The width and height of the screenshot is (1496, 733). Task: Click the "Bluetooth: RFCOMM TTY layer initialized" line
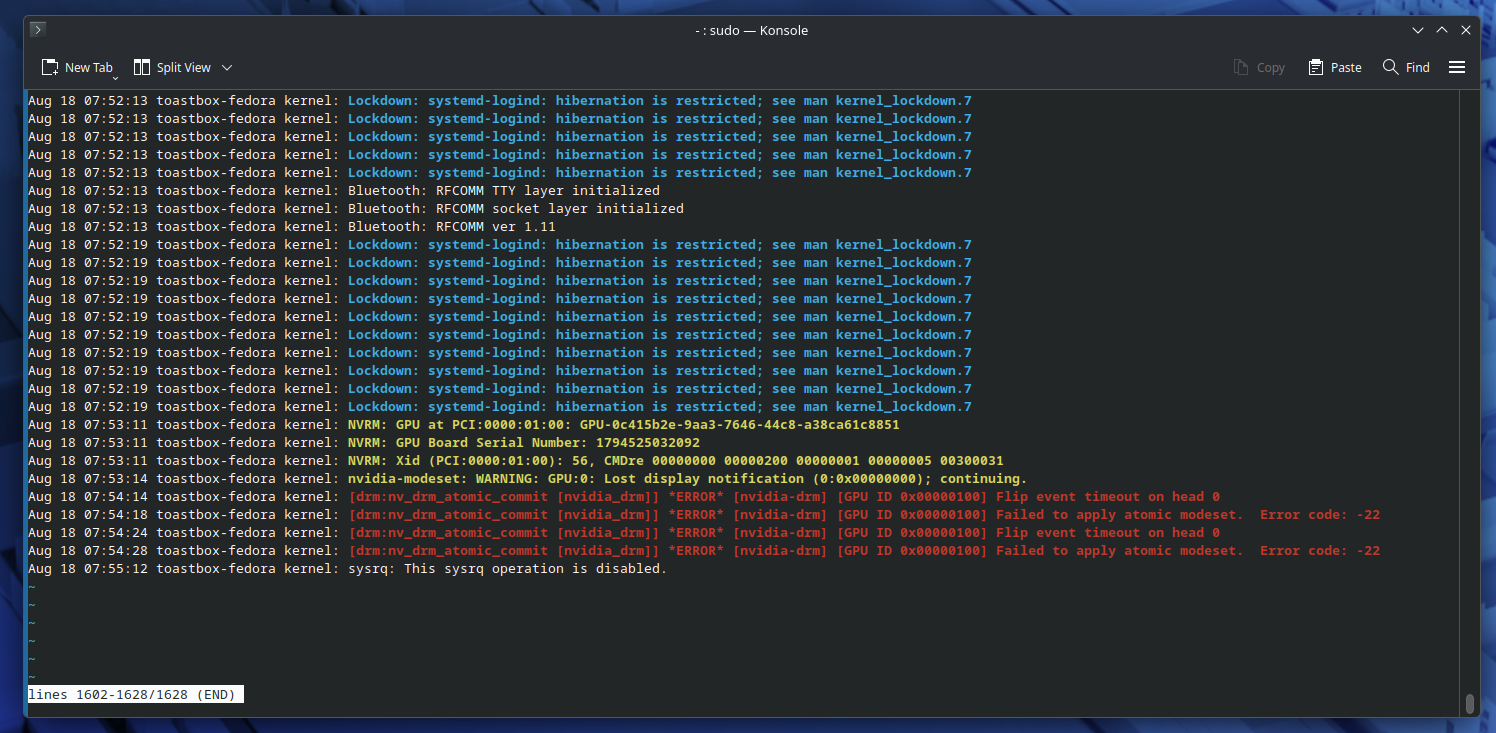[x=344, y=191]
